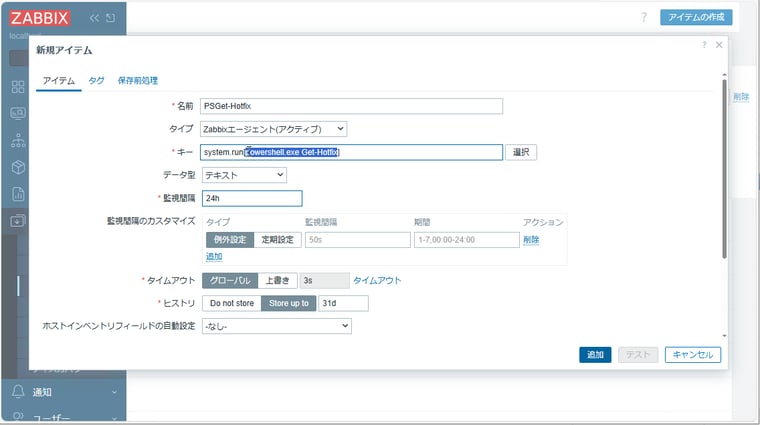Viewport: 760px width, 425px height.
Task: Select the 上書き timeout option
Action: tap(277, 281)
